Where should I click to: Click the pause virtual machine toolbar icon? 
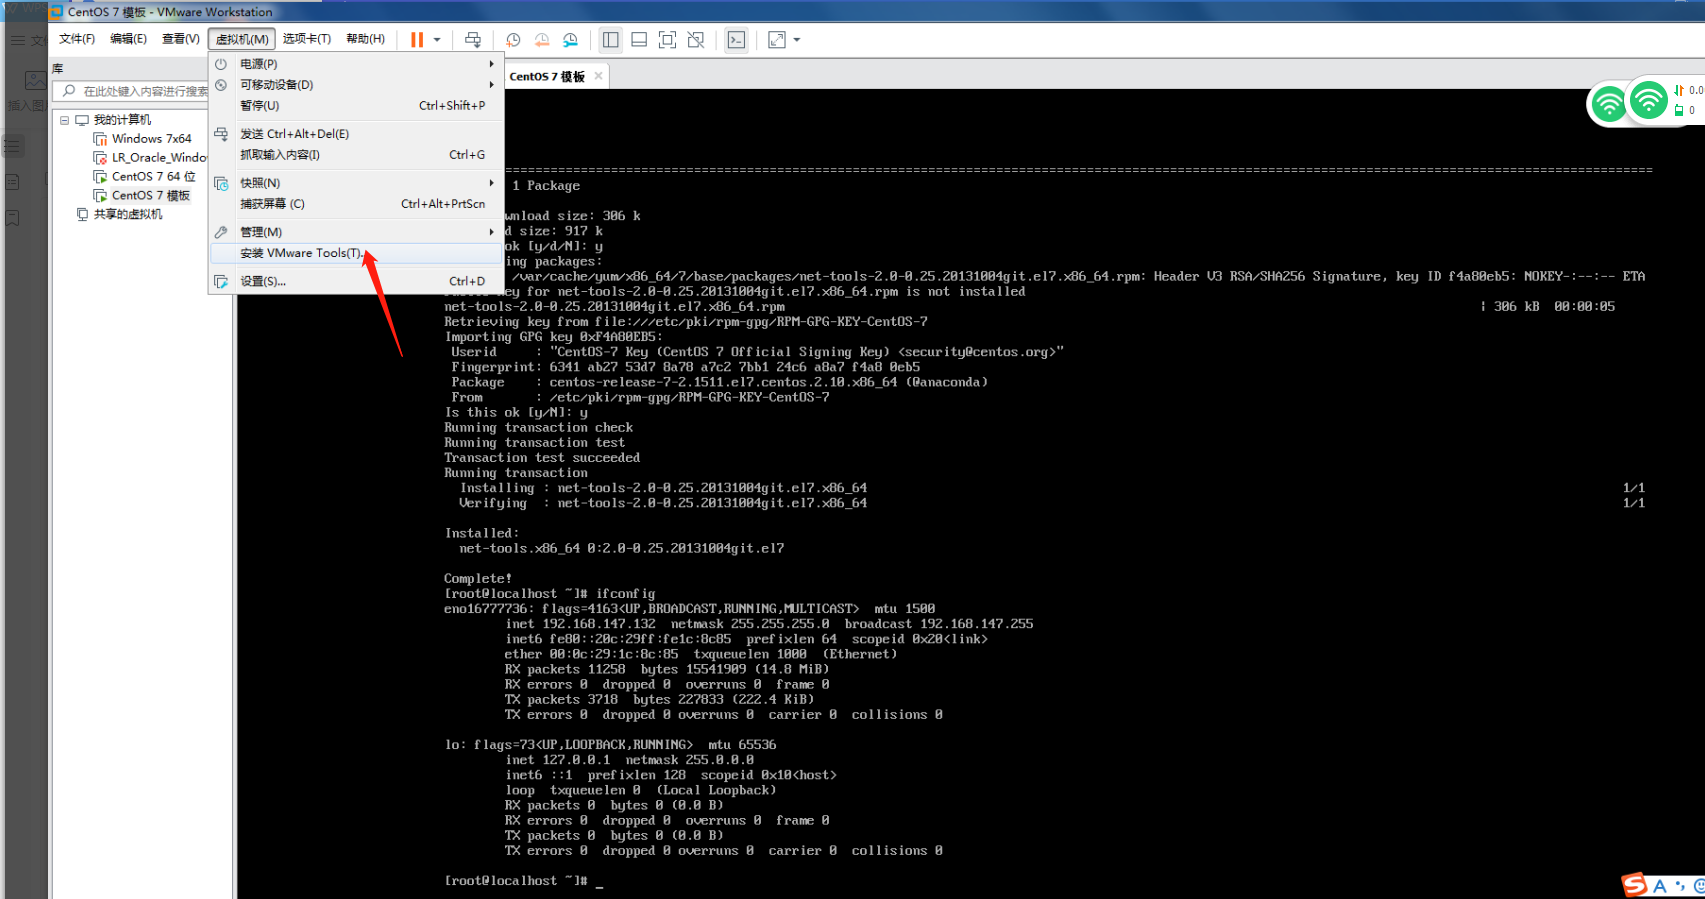417,40
